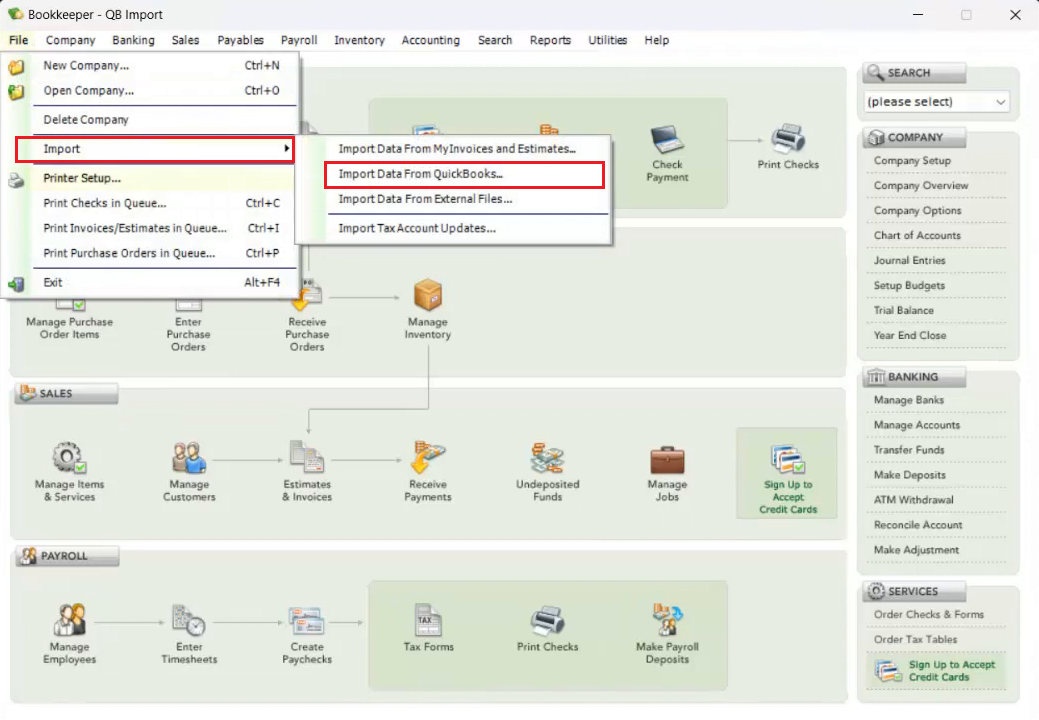
Task: Open the Reports menu
Action: [x=550, y=40]
